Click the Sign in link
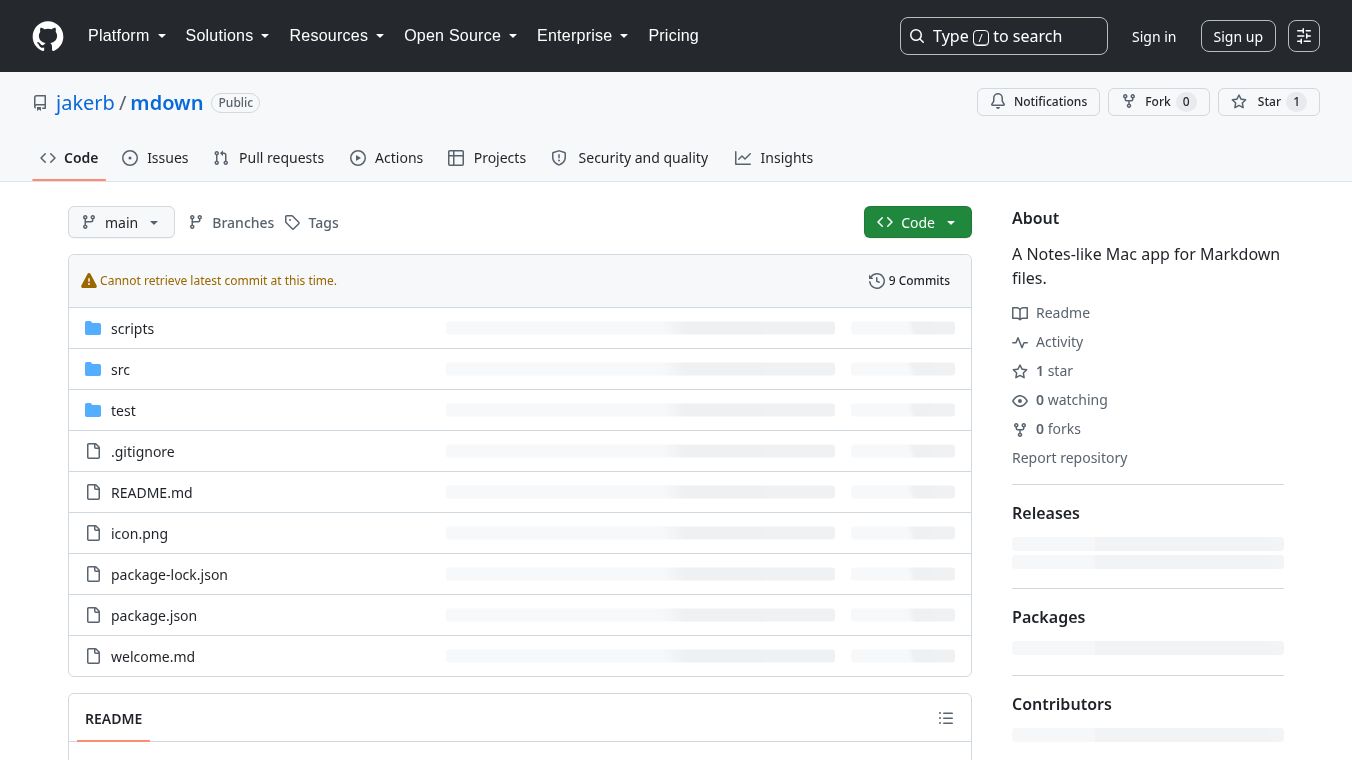The height and width of the screenshot is (760, 1352). (x=1154, y=36)
